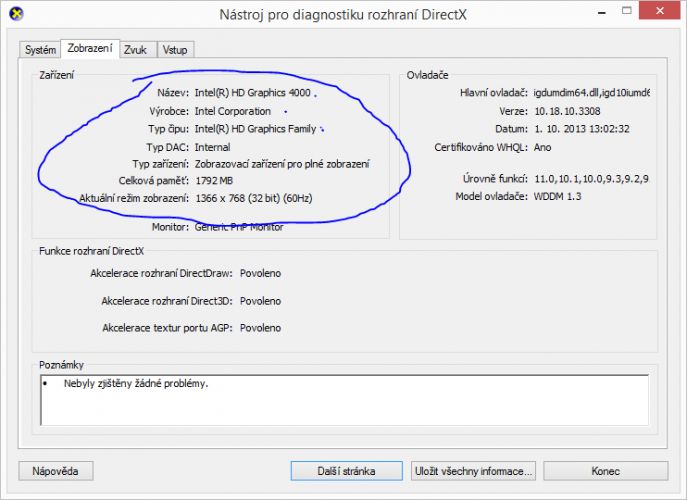687x500 pixels.
Task: Click the Ovladače group heading
Action: 427,75
